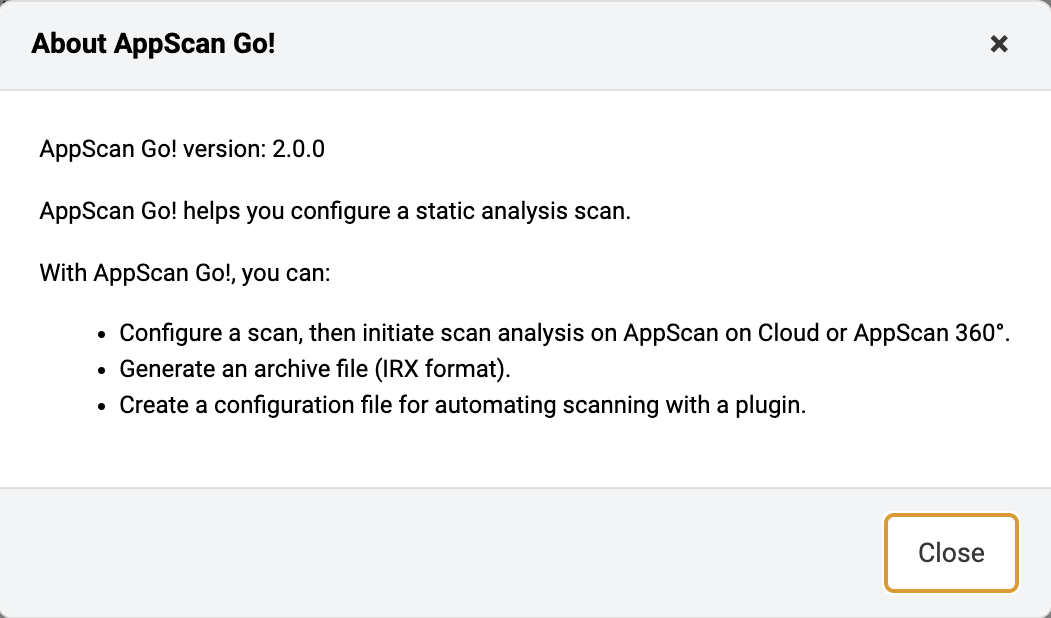Image resolution: width=1051 pixels, height=618 pixels.
Task: Click the version number 2.0.0
Action: [298, 150]
